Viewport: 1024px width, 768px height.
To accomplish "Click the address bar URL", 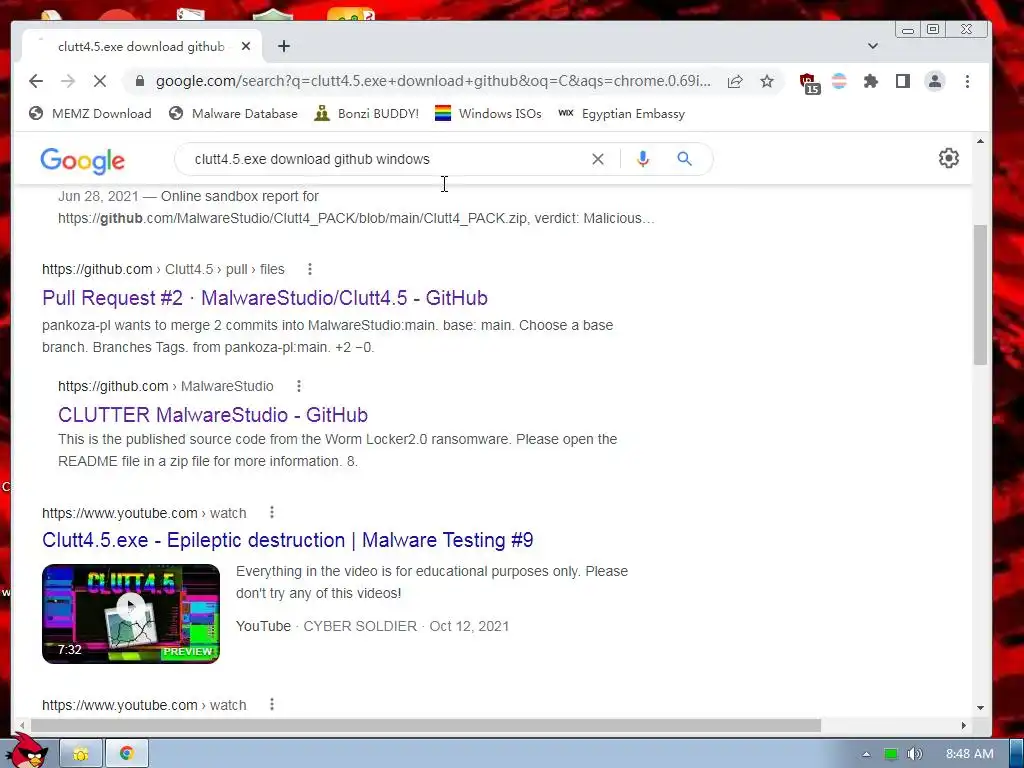I will 433,81.
